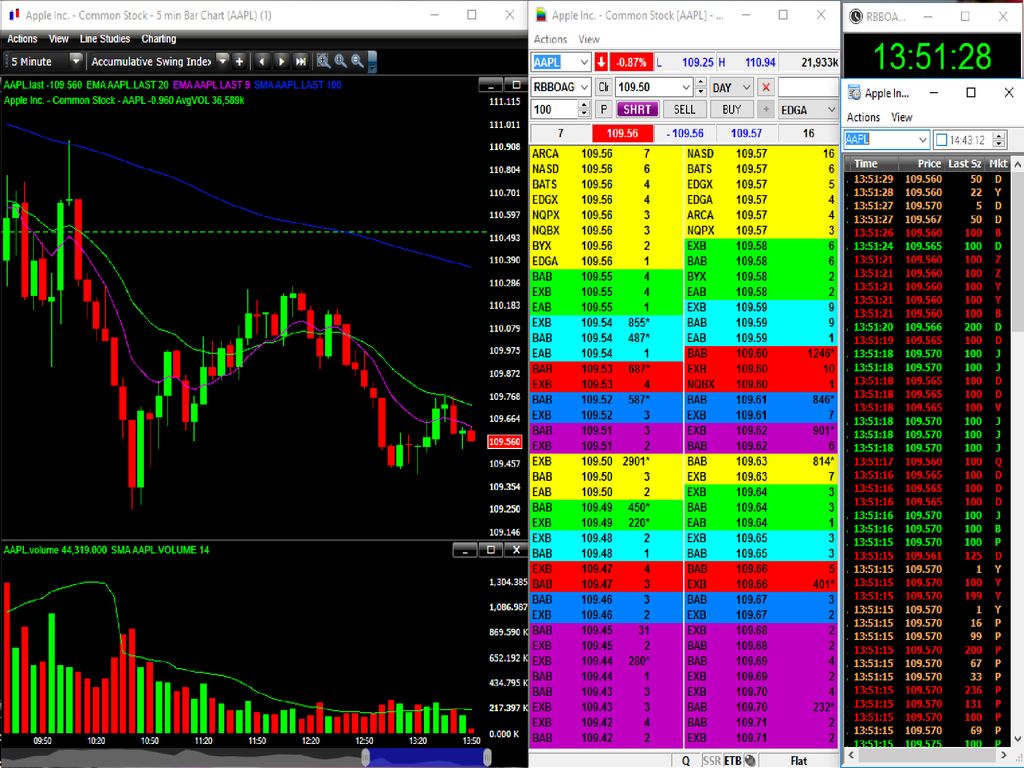The image size is (1024, 768).
Task: Open the 109.50 price dropdown
Action: coord(686,87)
